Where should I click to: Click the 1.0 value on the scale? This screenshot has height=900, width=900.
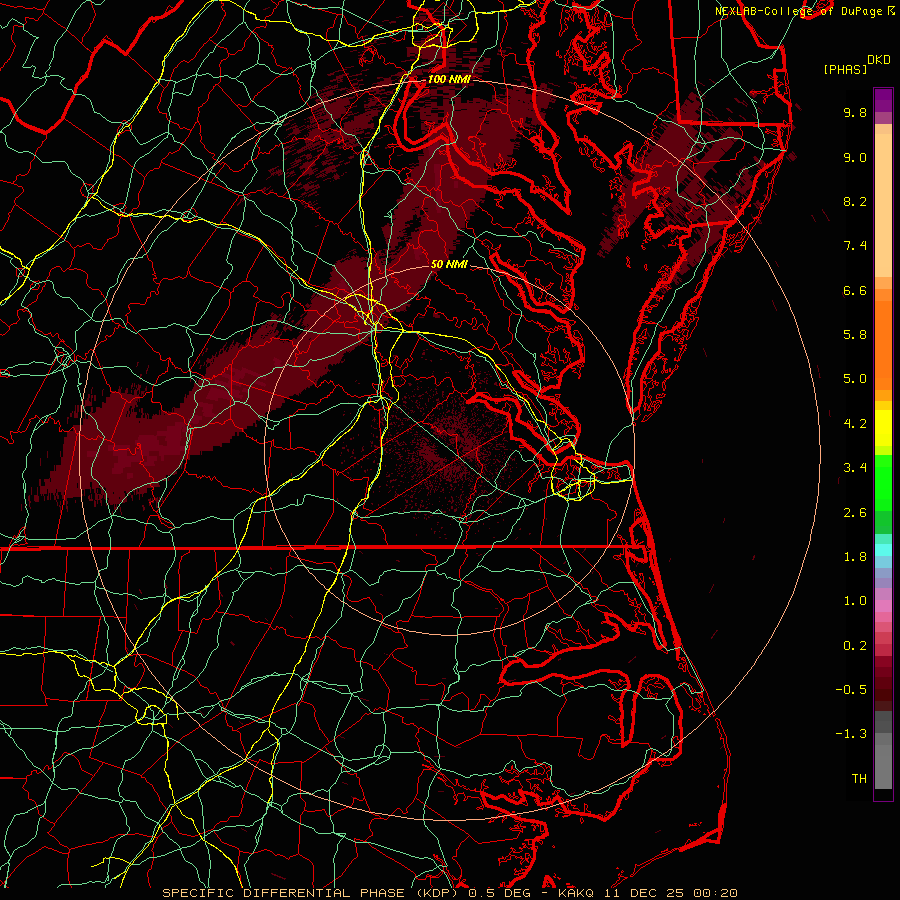pos(855,601)
